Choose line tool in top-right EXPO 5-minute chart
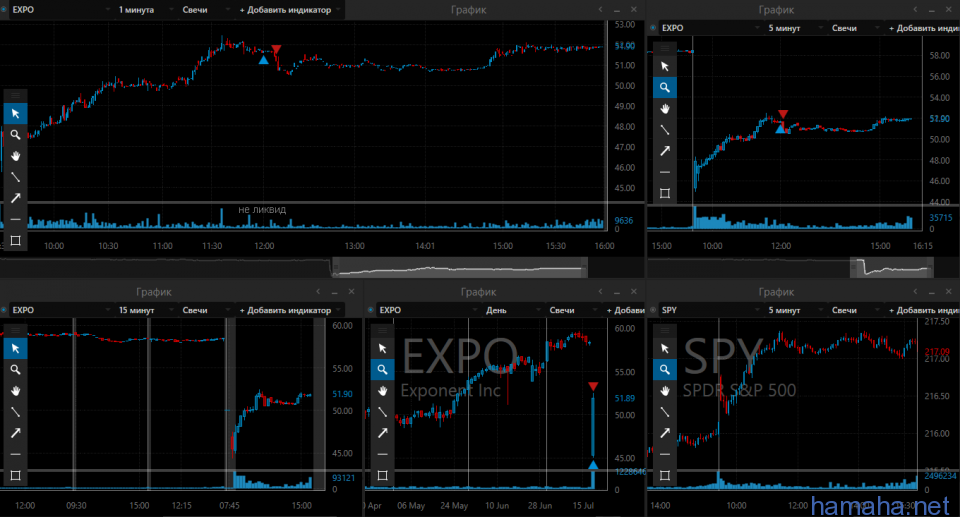 665,130
